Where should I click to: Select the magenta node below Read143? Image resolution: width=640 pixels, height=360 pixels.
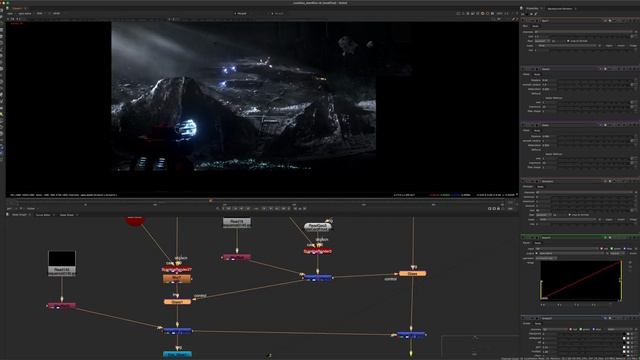tap(62, 305)
